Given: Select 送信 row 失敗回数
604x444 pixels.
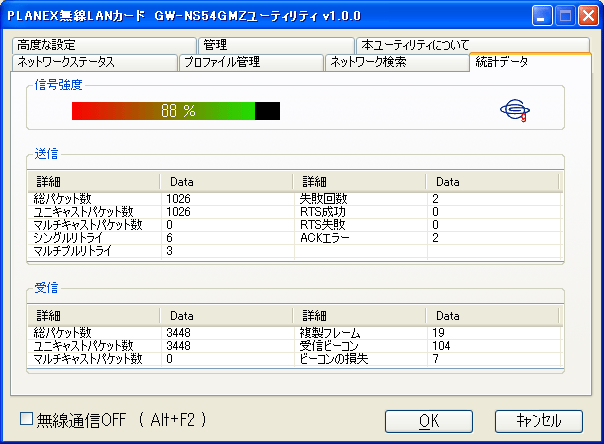Looking at the screenshot, I should (324, 199).
